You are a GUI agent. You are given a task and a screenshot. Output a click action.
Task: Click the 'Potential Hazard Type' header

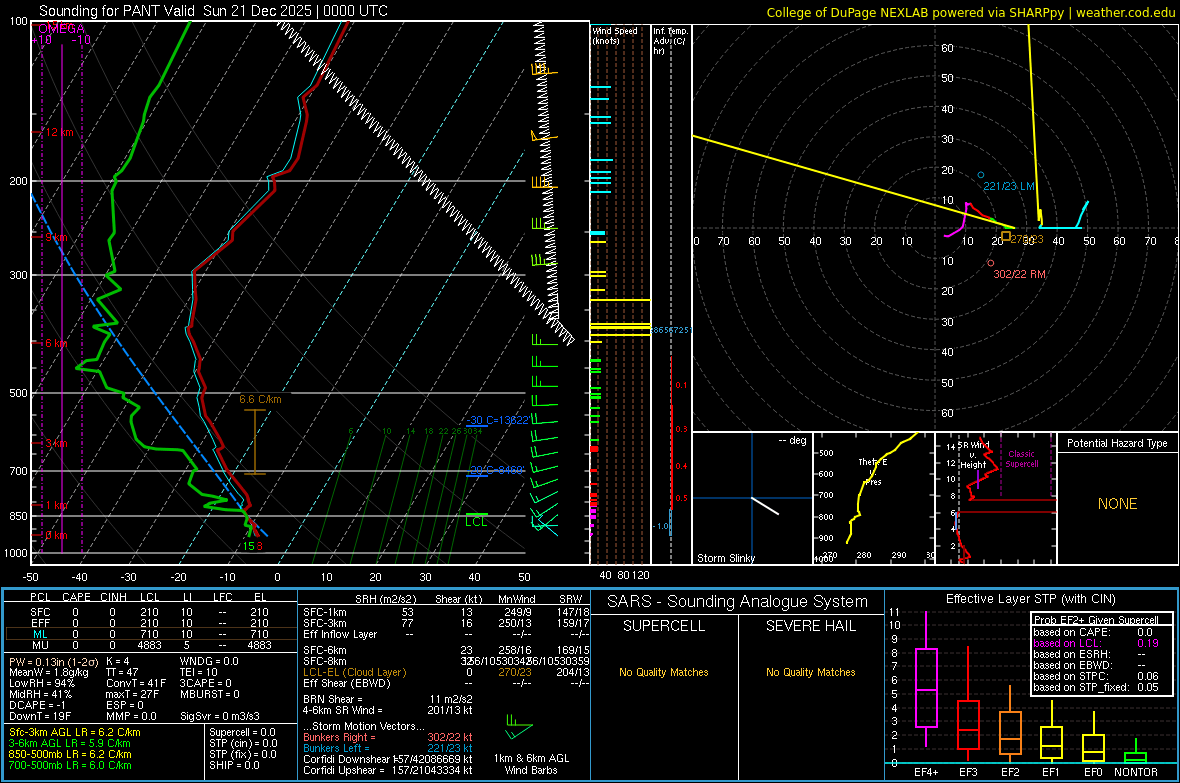pyautogui.click(x=1117, y=443)
